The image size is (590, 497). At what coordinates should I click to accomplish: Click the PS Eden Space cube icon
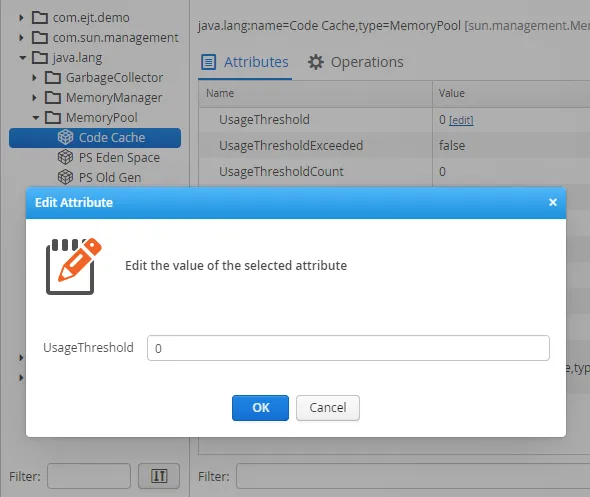(x=65, y=157)
